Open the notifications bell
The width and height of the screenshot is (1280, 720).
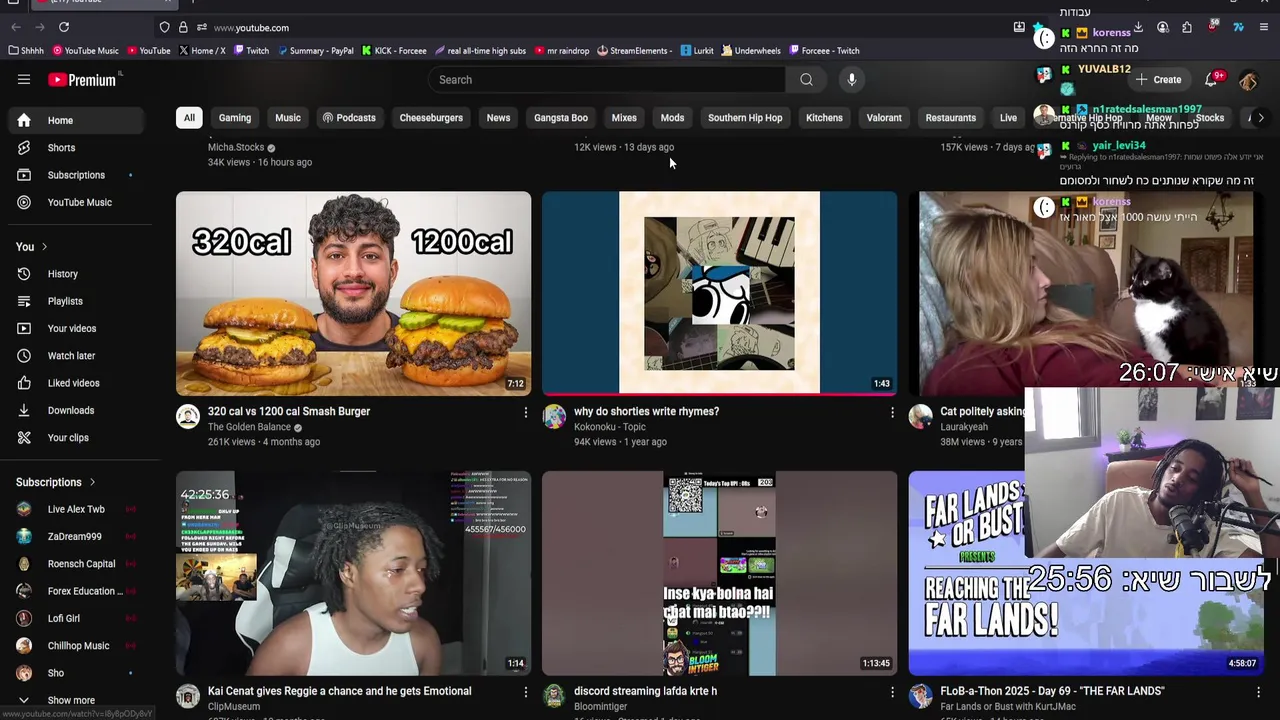[x=1212, y=80]
